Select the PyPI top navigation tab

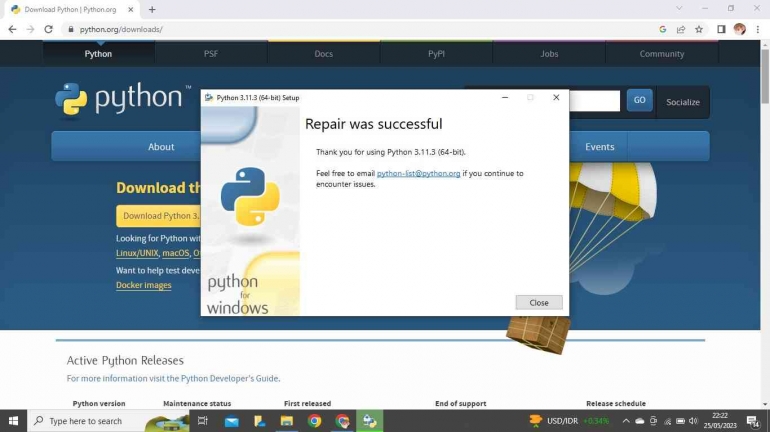pyautogui.click(x=437, y=54)
